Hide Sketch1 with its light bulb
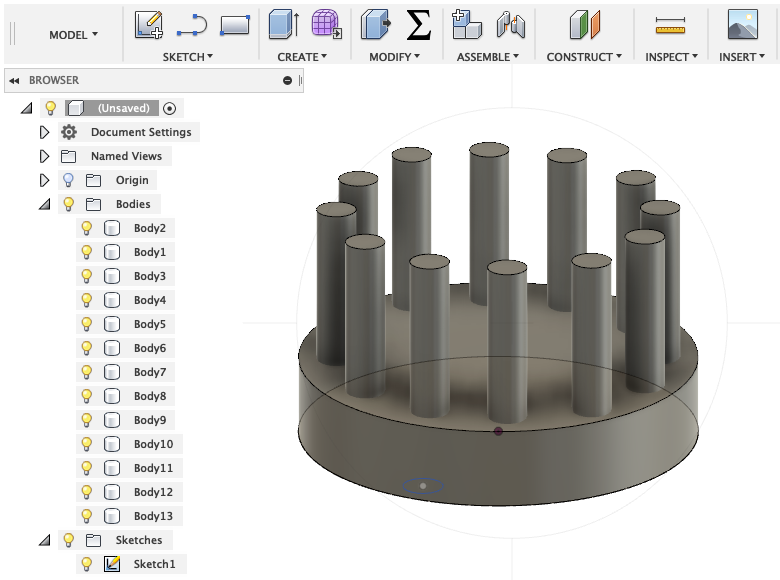This screenshot has width=780, height=580. (x=87, y=564)
